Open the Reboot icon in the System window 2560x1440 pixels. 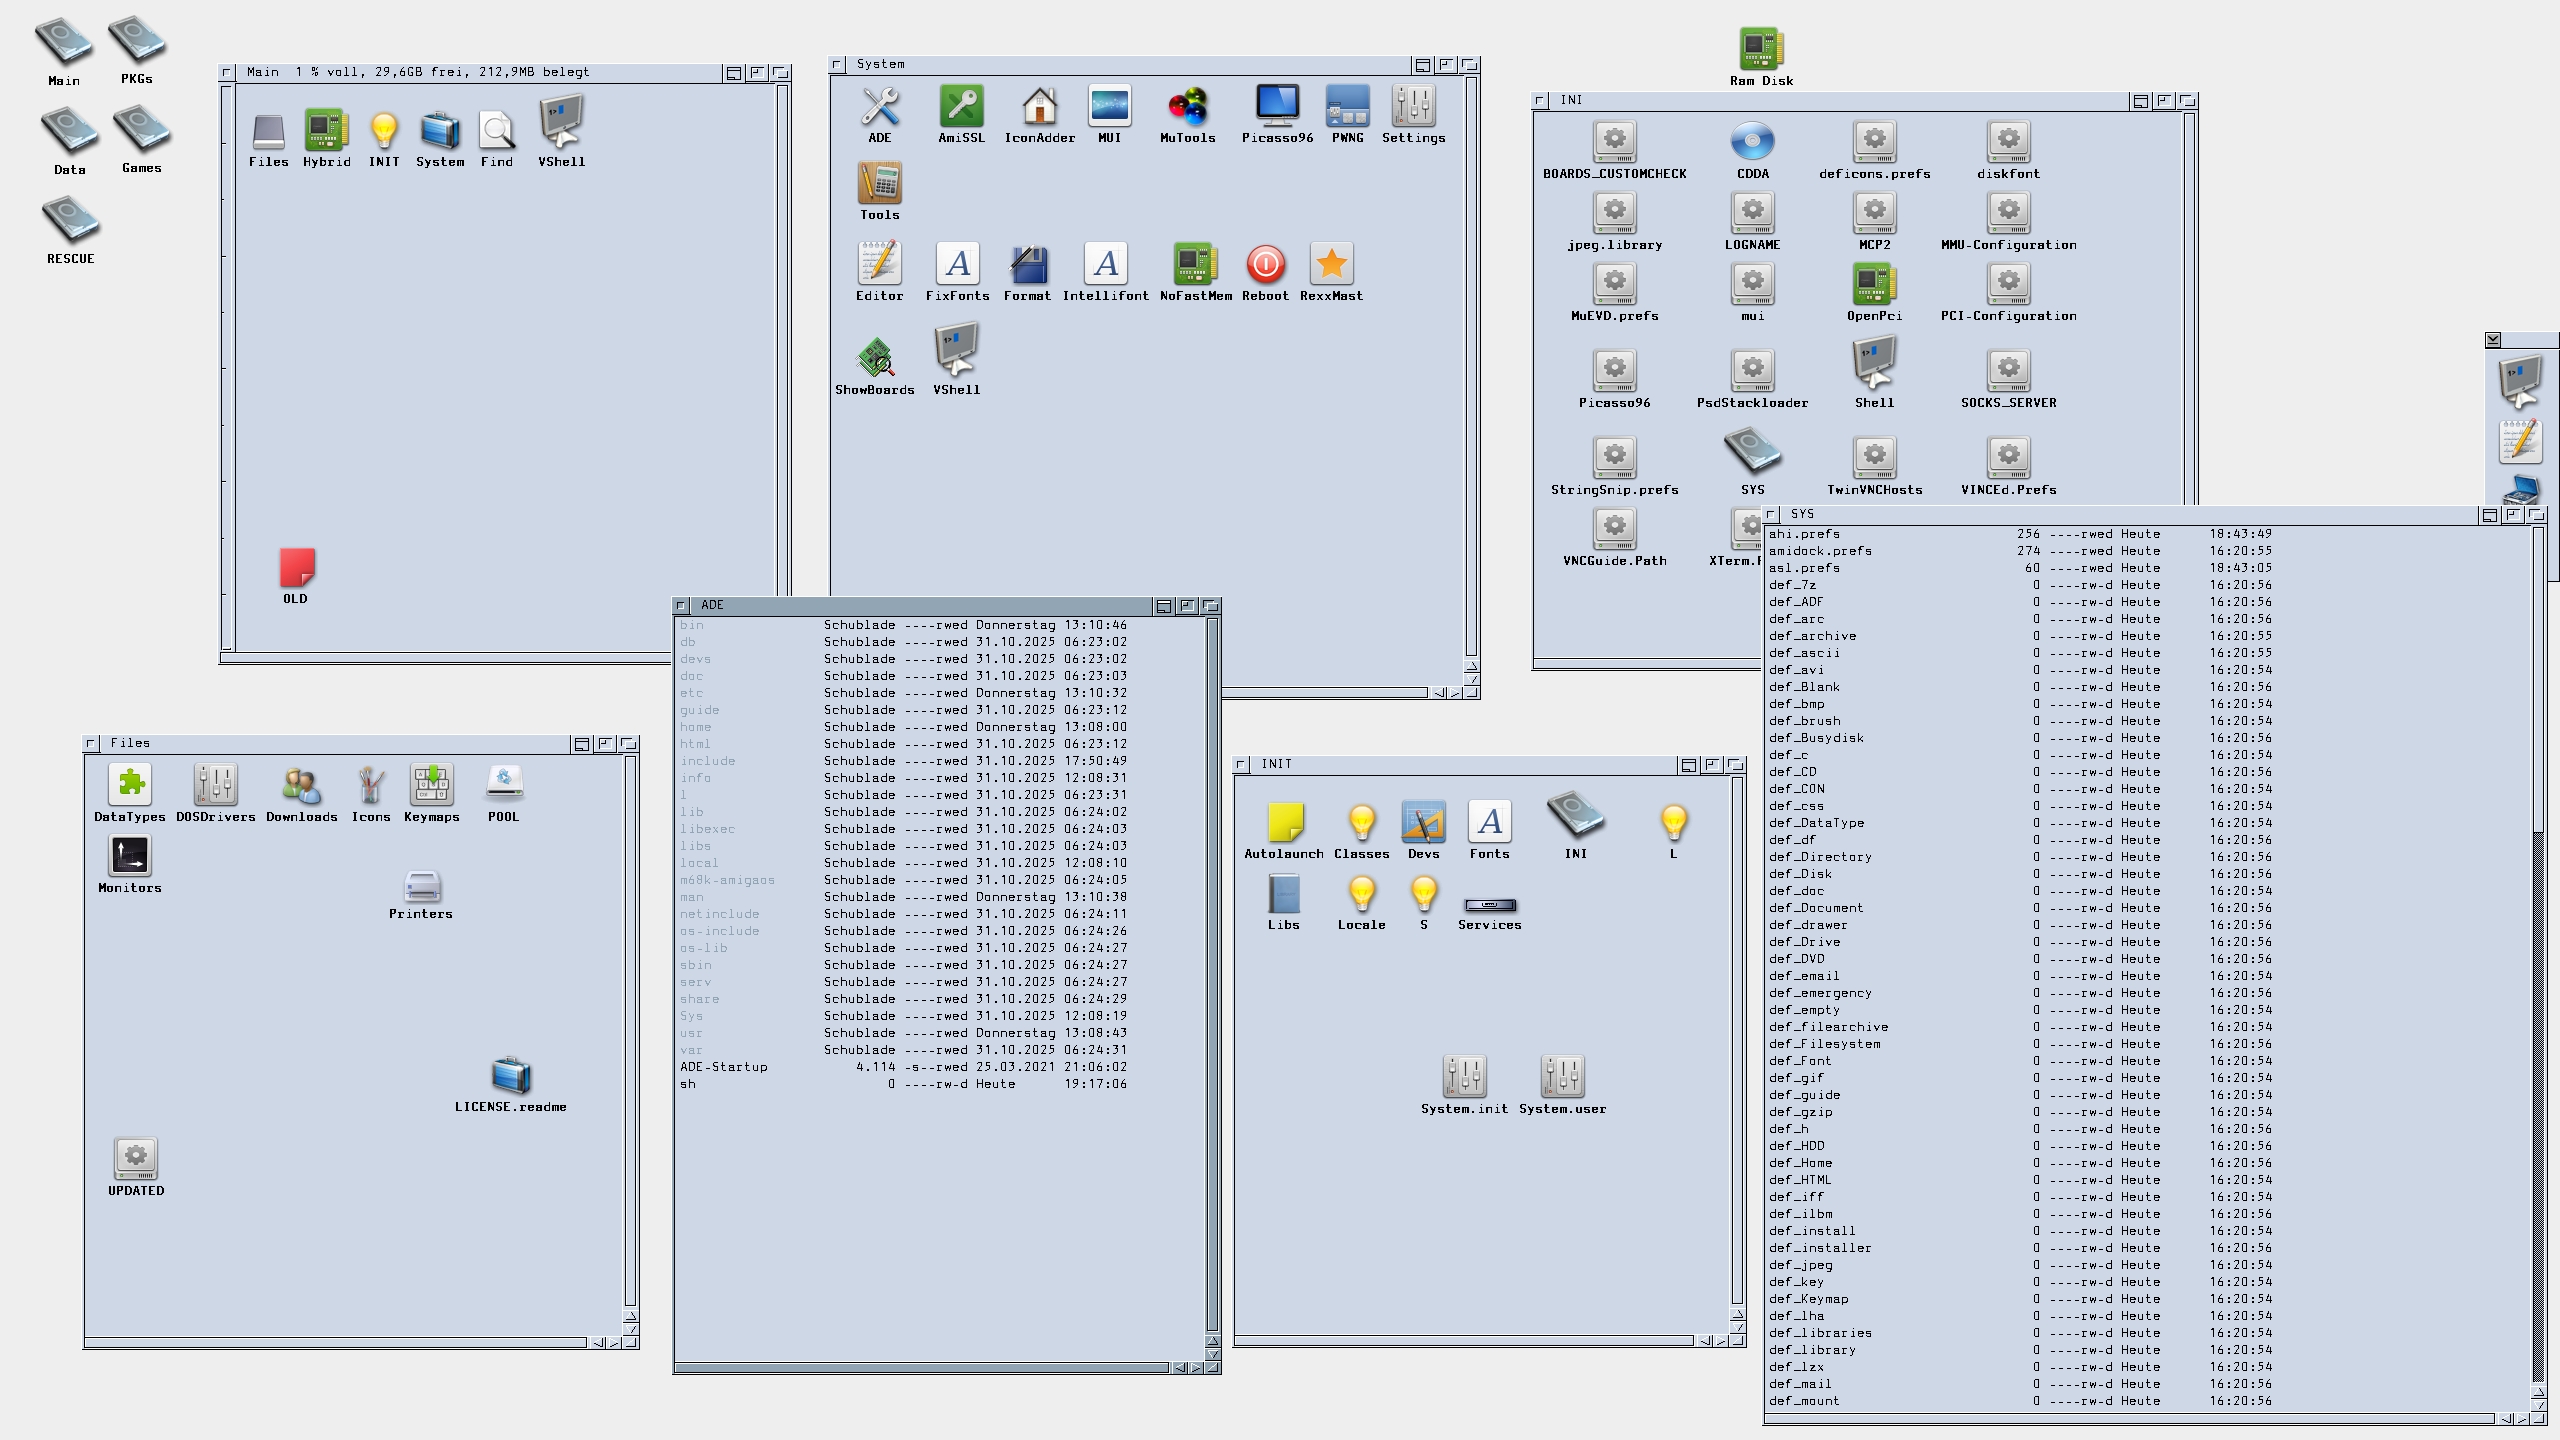[x=1265, y=265]
